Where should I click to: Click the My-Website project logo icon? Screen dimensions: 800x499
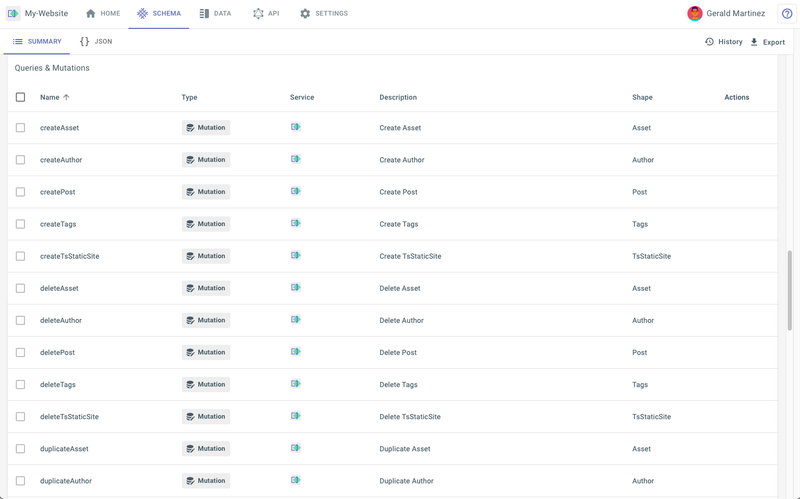pyautogui.click(x=13, y=13)
